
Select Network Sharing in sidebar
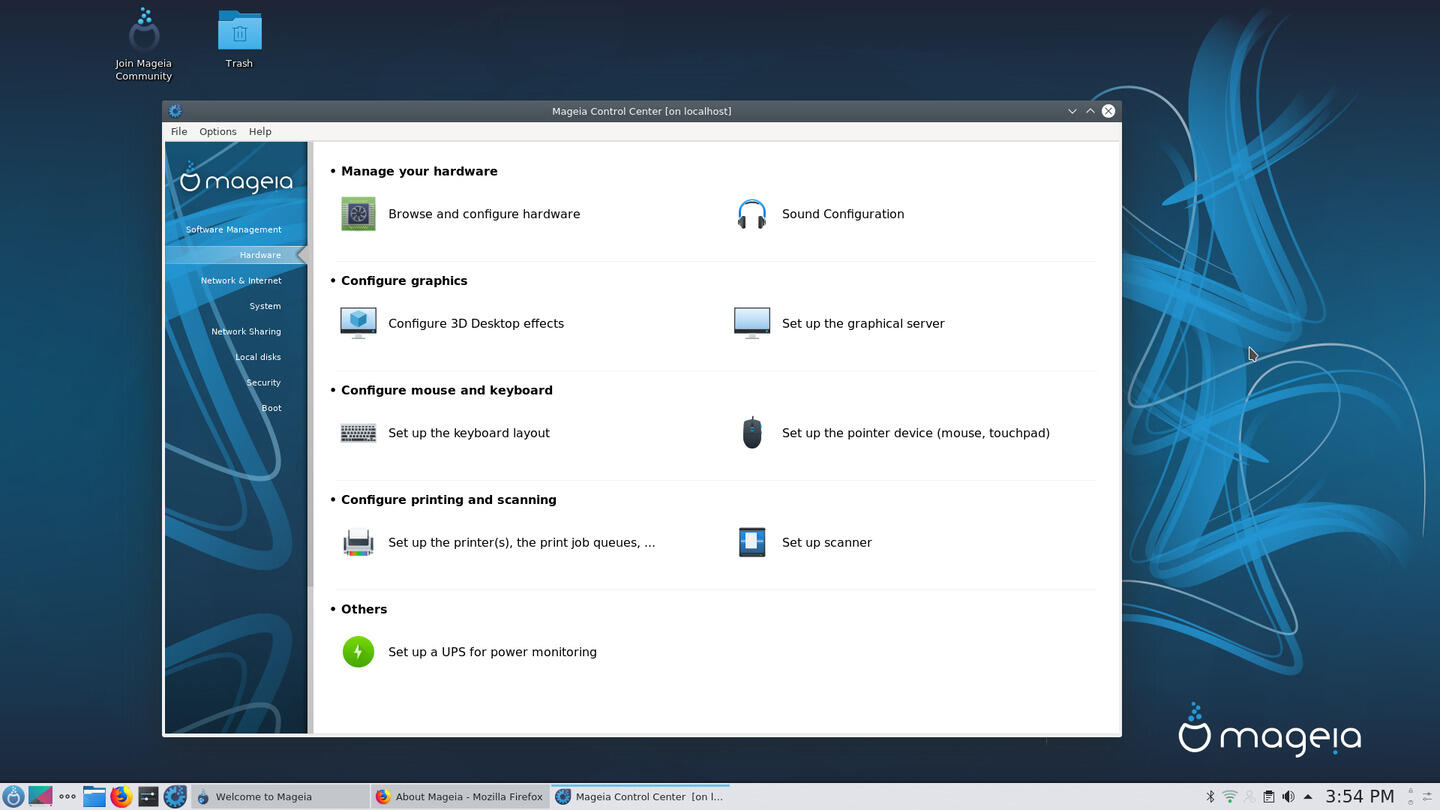point(246,331)
